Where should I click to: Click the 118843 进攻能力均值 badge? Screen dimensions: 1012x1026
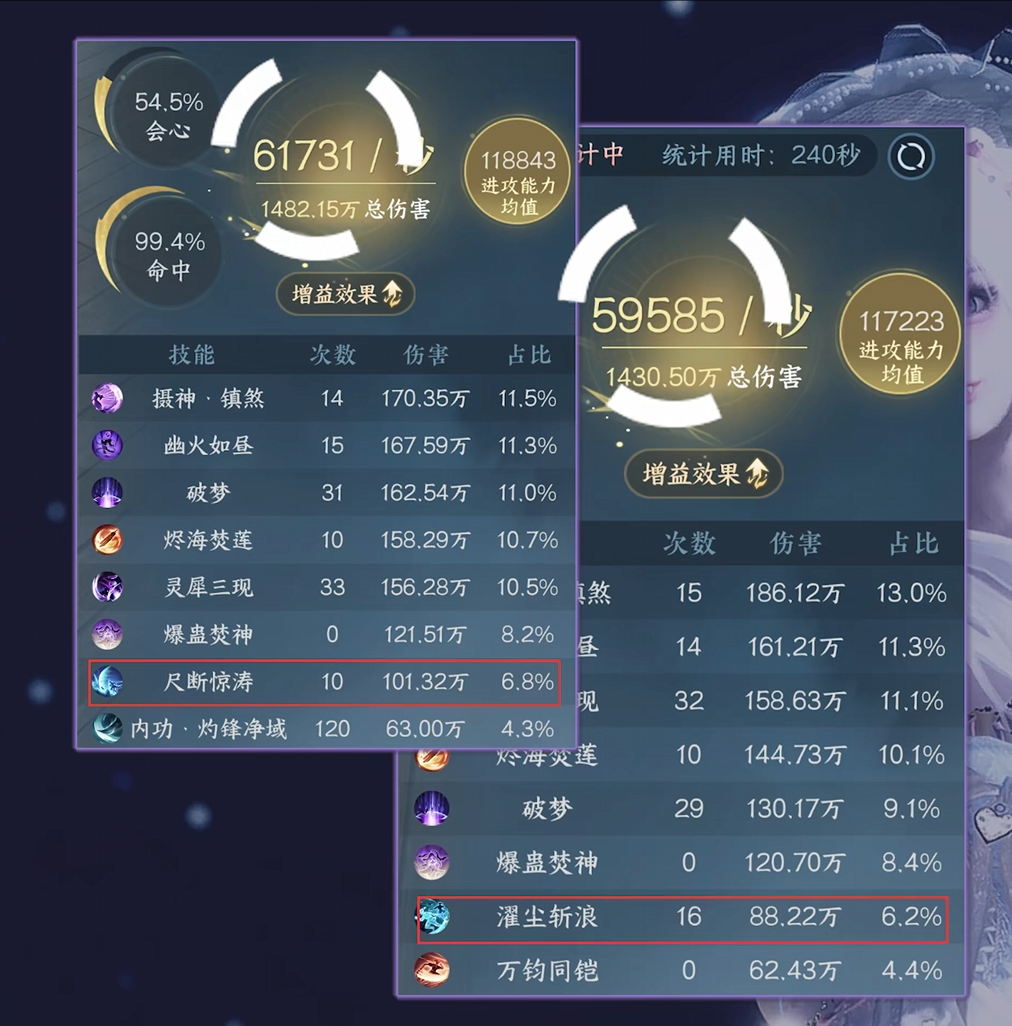coord(517,171)
